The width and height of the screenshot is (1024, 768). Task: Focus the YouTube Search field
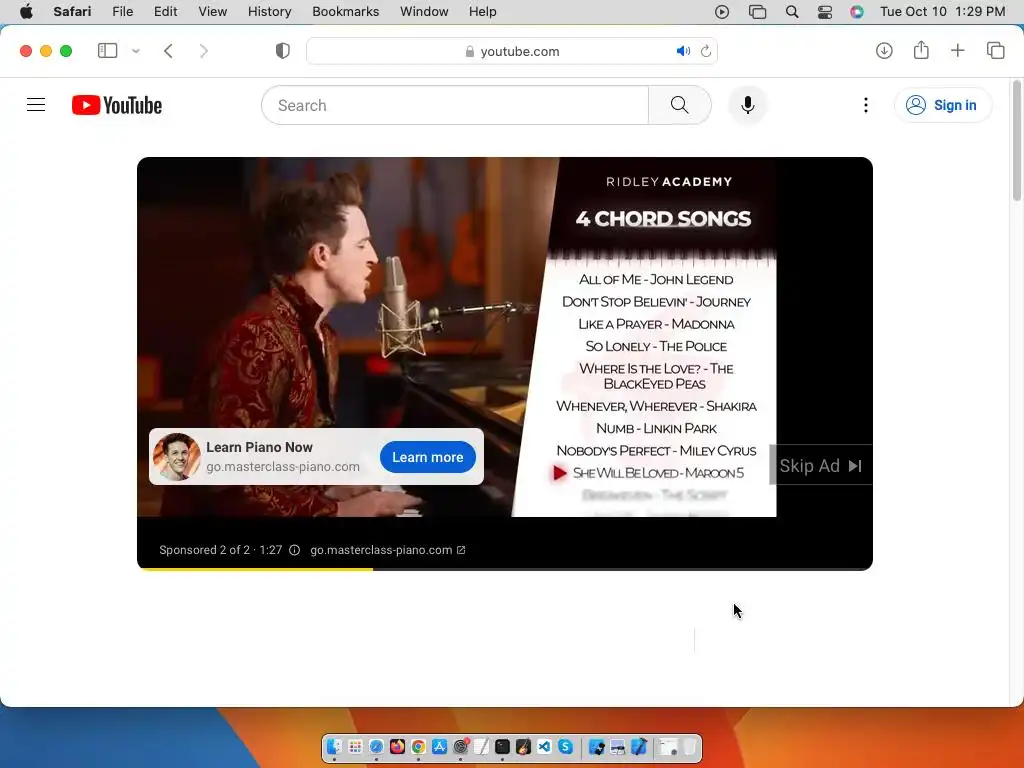coord(456,105)
